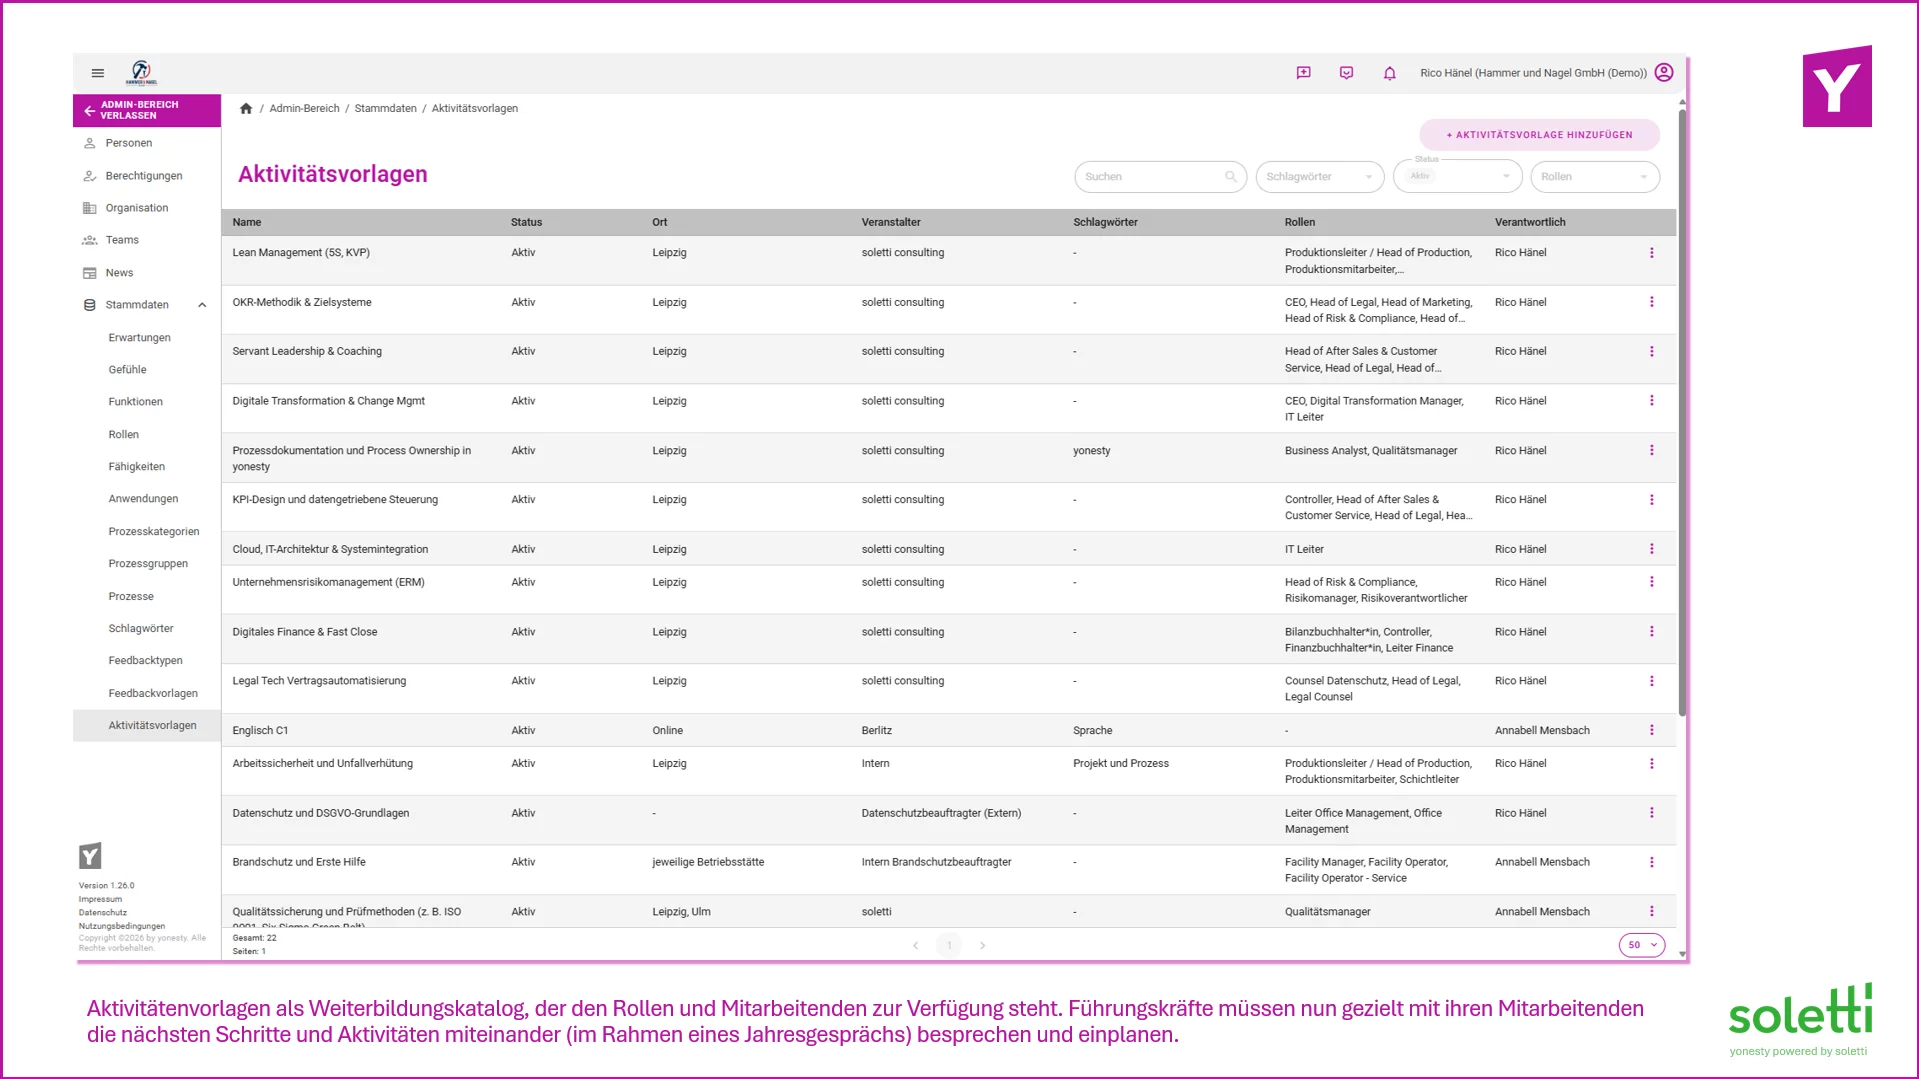Open the row menu for Lean Management
The width and height of the screenshot is (1919, 1079).
click(x=1651, y=253)
